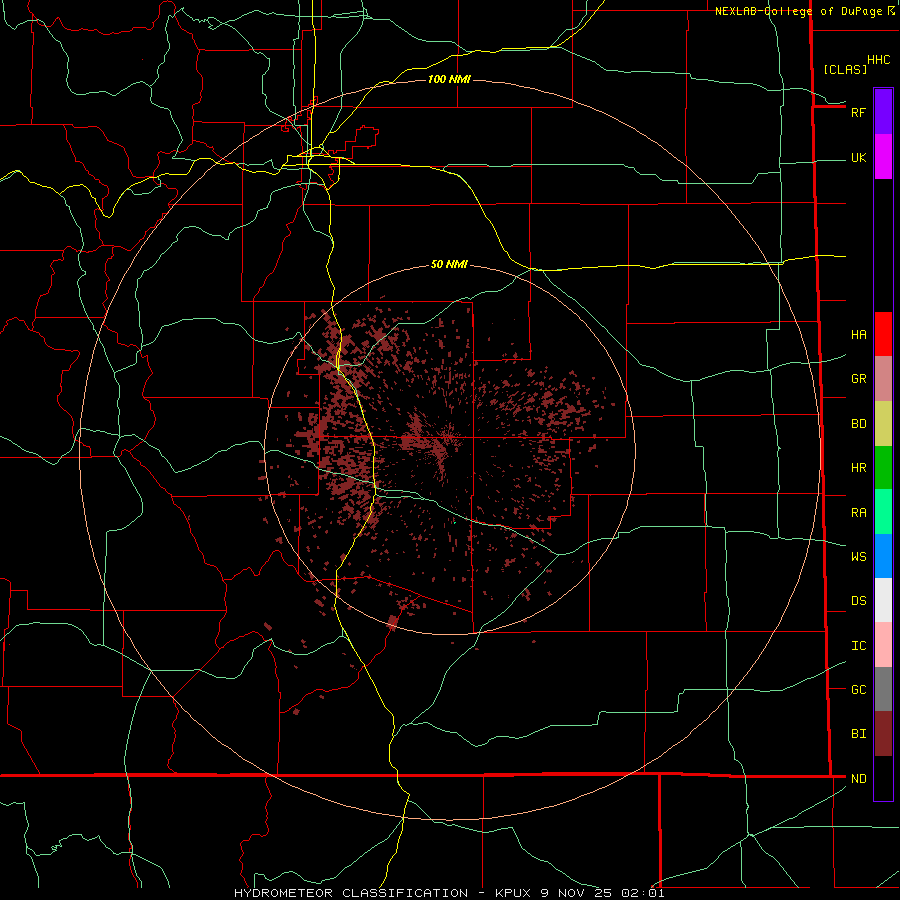Click the HHC product label
This screenshot has height=900, width=900.
point(878,60)
